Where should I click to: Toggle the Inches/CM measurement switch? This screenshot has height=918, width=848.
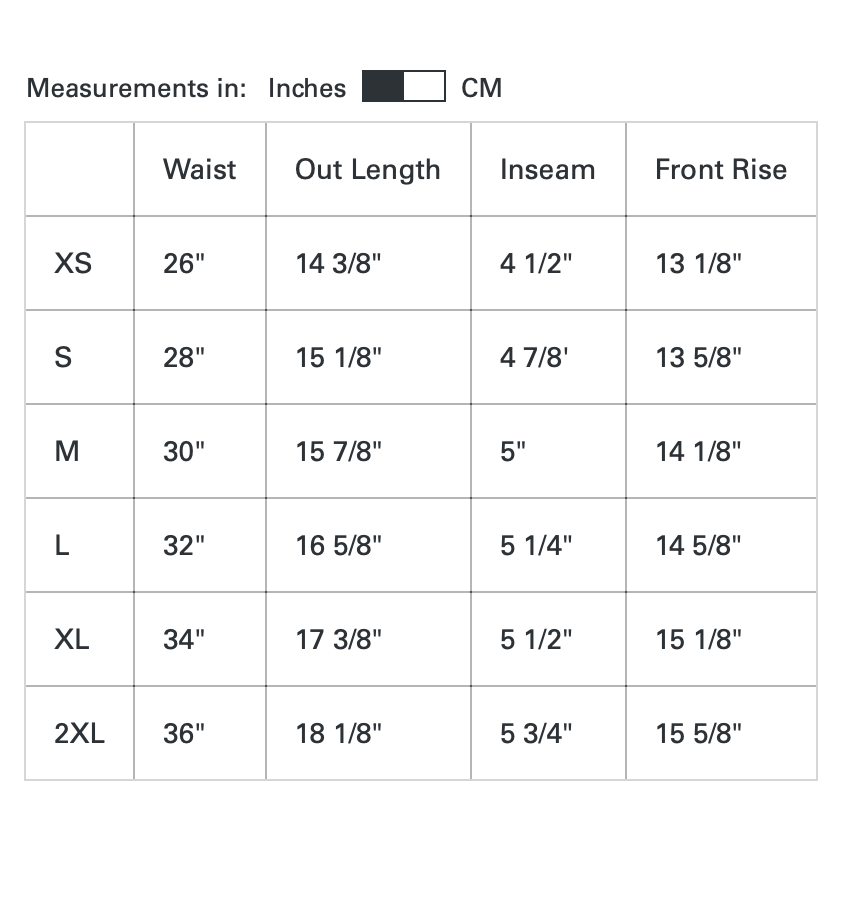click(403, 87)
